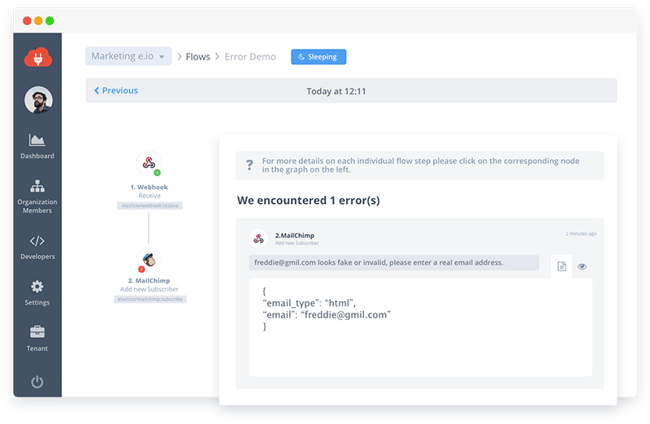Go to Previous execution
The width and height of the screenshot is (650, 424).
[116, 90]
